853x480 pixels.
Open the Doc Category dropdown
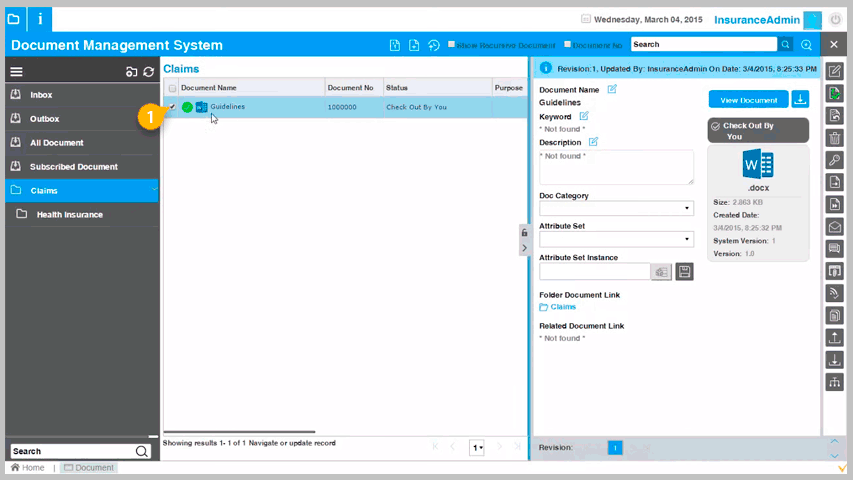point(616,208)
